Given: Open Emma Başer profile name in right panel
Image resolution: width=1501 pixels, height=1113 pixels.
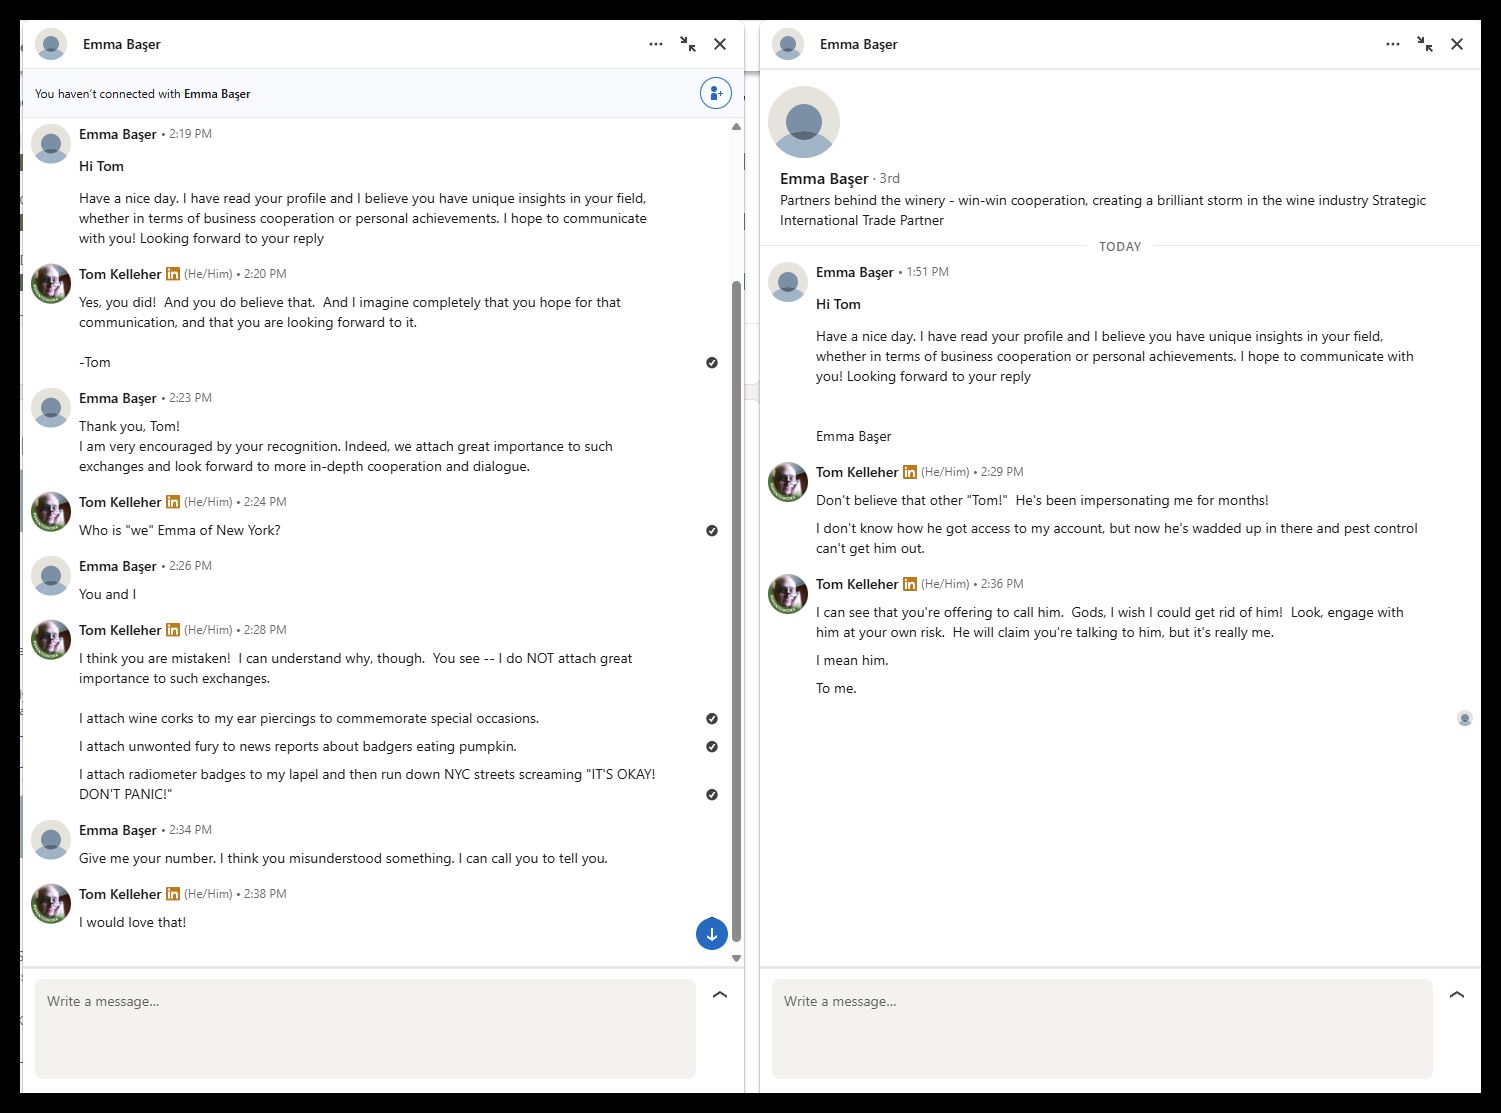Looking at the screenshot, I should click(x=824, y=179).
